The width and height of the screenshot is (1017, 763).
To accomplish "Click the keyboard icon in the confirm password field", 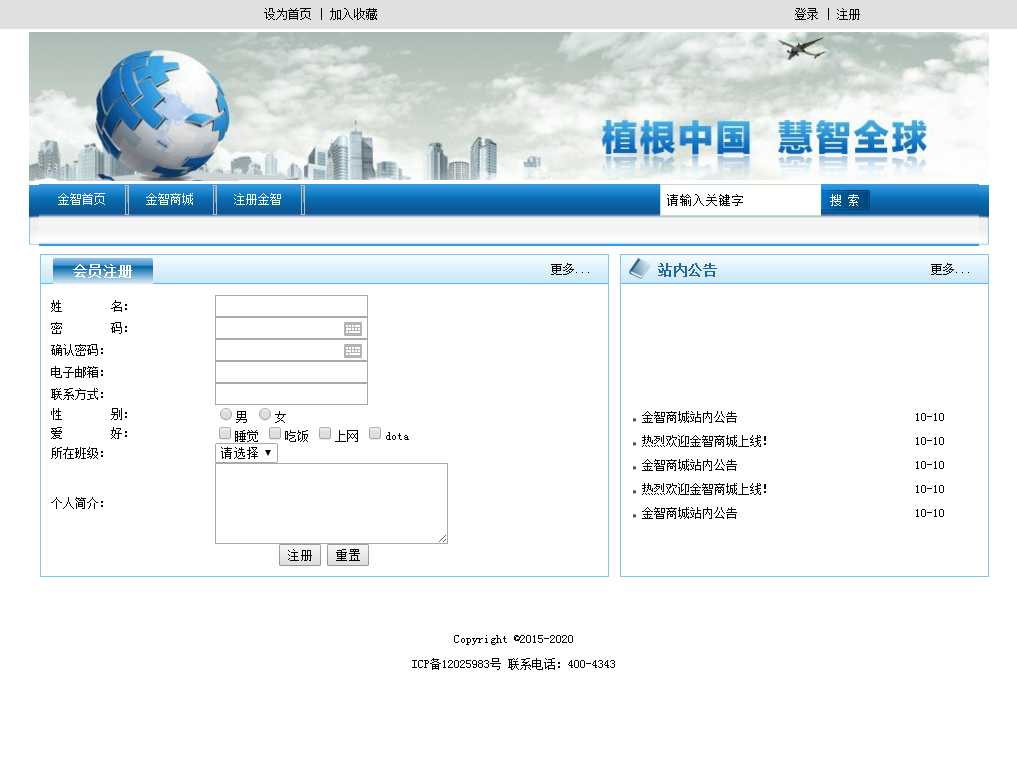I will [x=352, y=350].
